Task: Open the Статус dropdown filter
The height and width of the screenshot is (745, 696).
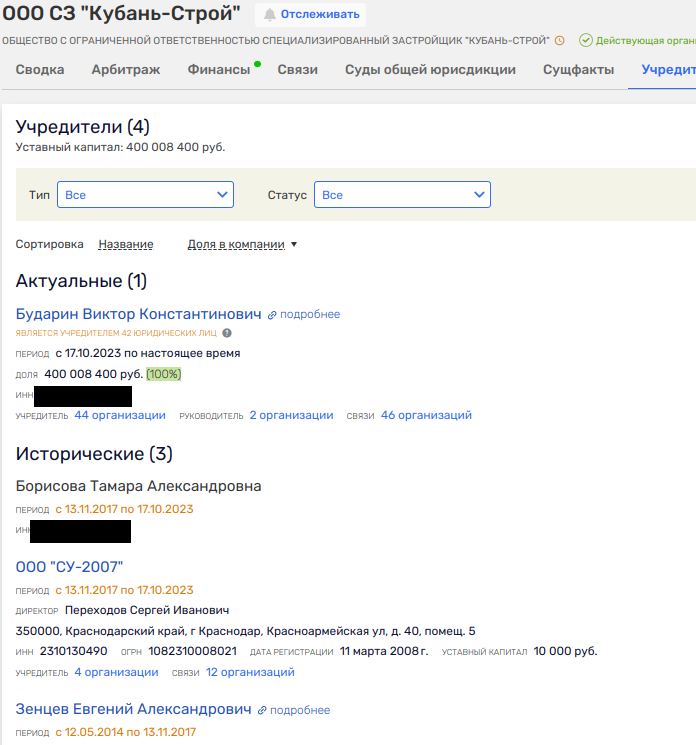Action: [402, 194]
